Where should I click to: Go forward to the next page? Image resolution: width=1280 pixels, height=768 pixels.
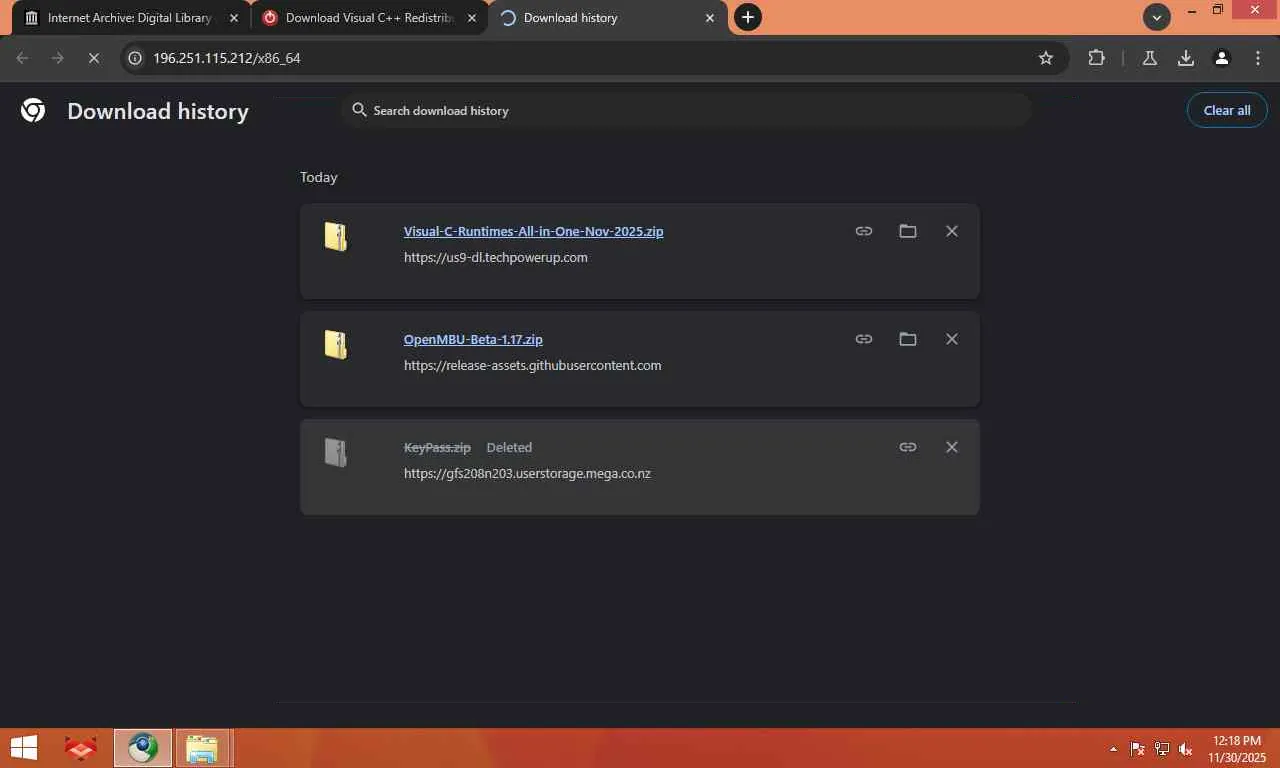pos(58,58)
